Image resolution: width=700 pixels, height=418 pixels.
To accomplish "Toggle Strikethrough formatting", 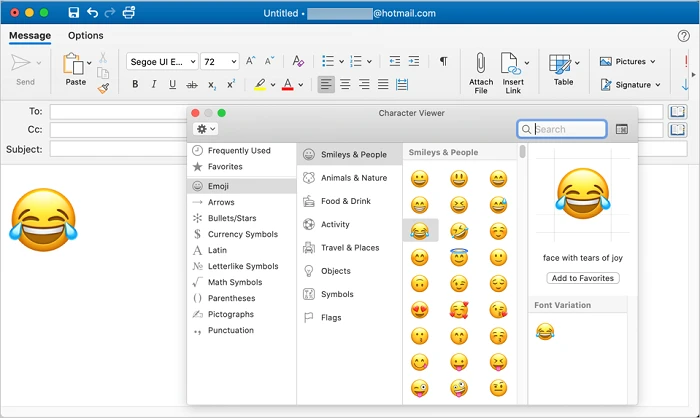I will coord(192,85).
